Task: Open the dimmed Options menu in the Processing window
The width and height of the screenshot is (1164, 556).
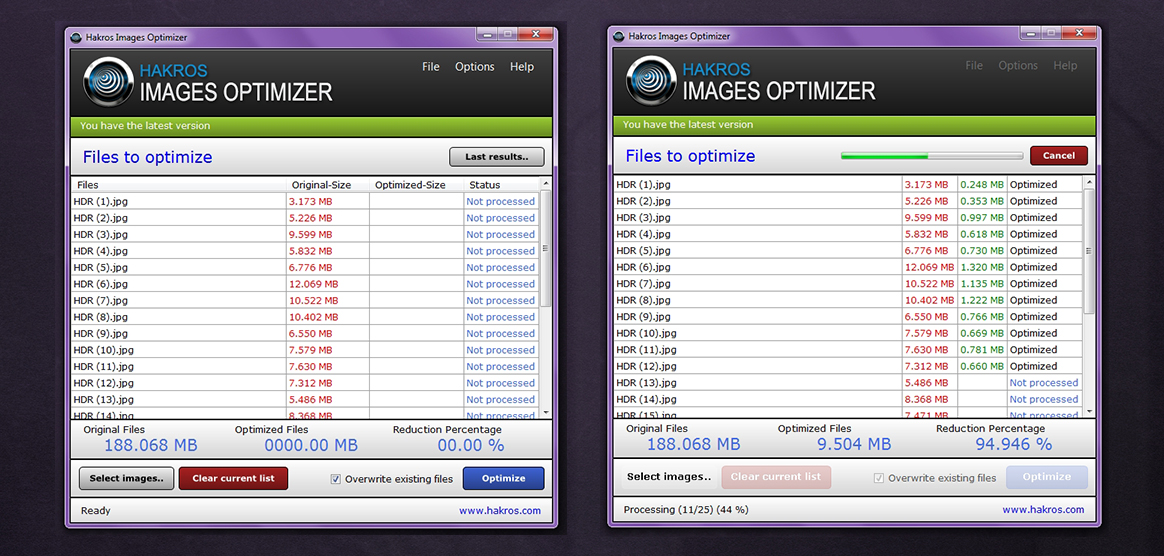Action: [x=1018, y=65]
